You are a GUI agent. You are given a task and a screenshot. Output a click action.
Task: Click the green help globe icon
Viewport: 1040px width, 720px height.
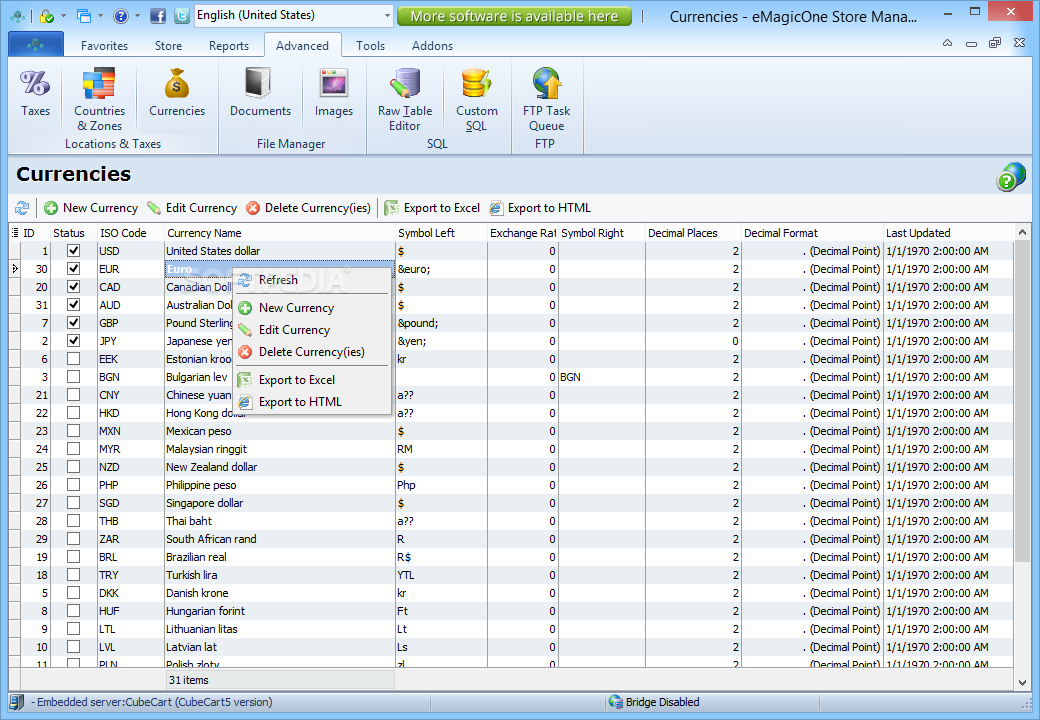coord(1010,177)
